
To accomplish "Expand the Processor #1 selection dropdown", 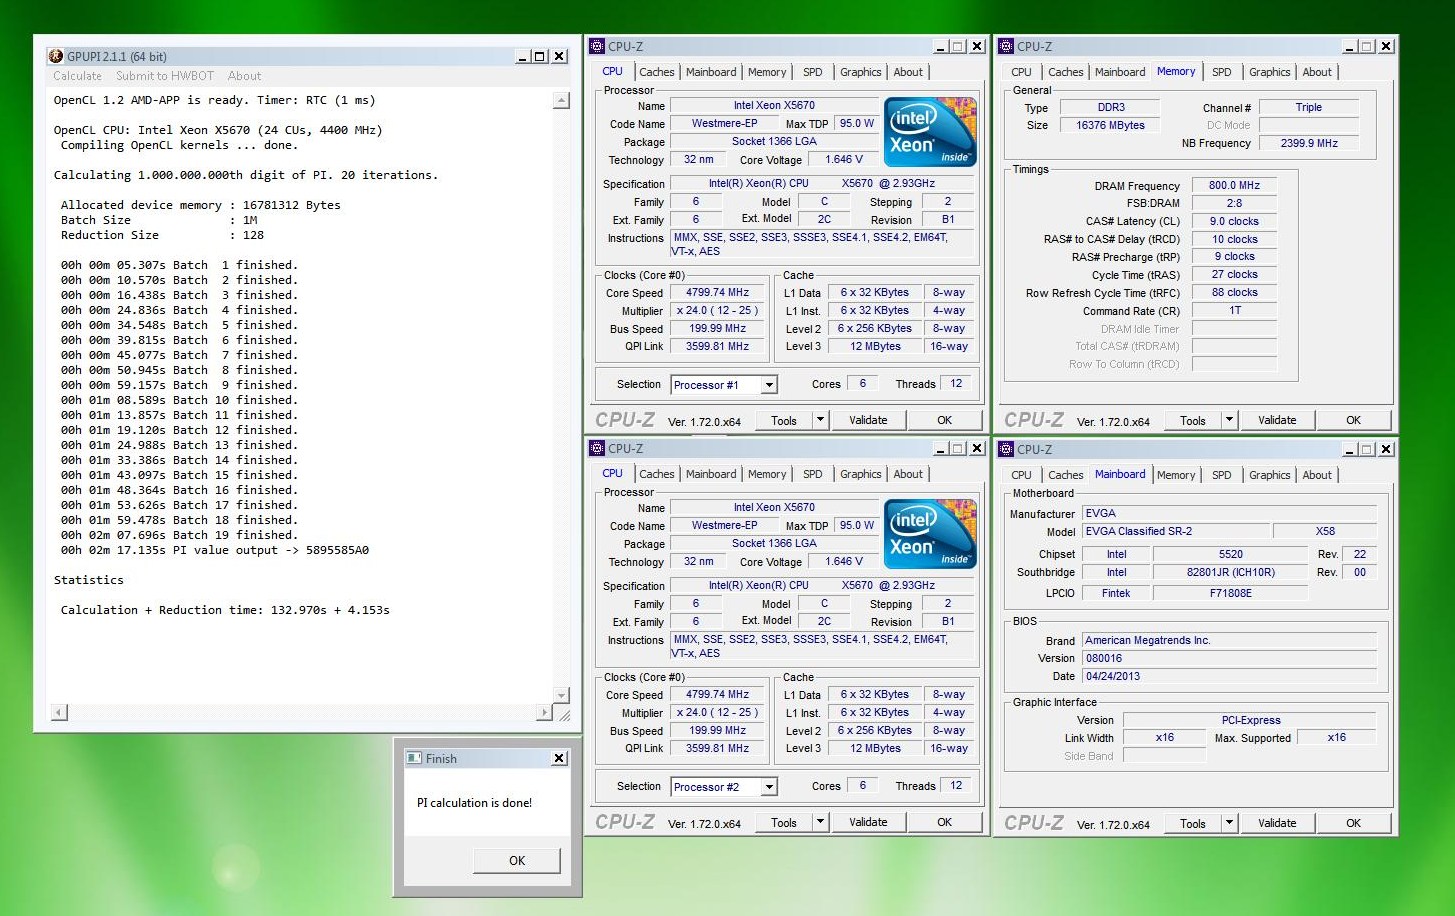I will pos(769,385).
